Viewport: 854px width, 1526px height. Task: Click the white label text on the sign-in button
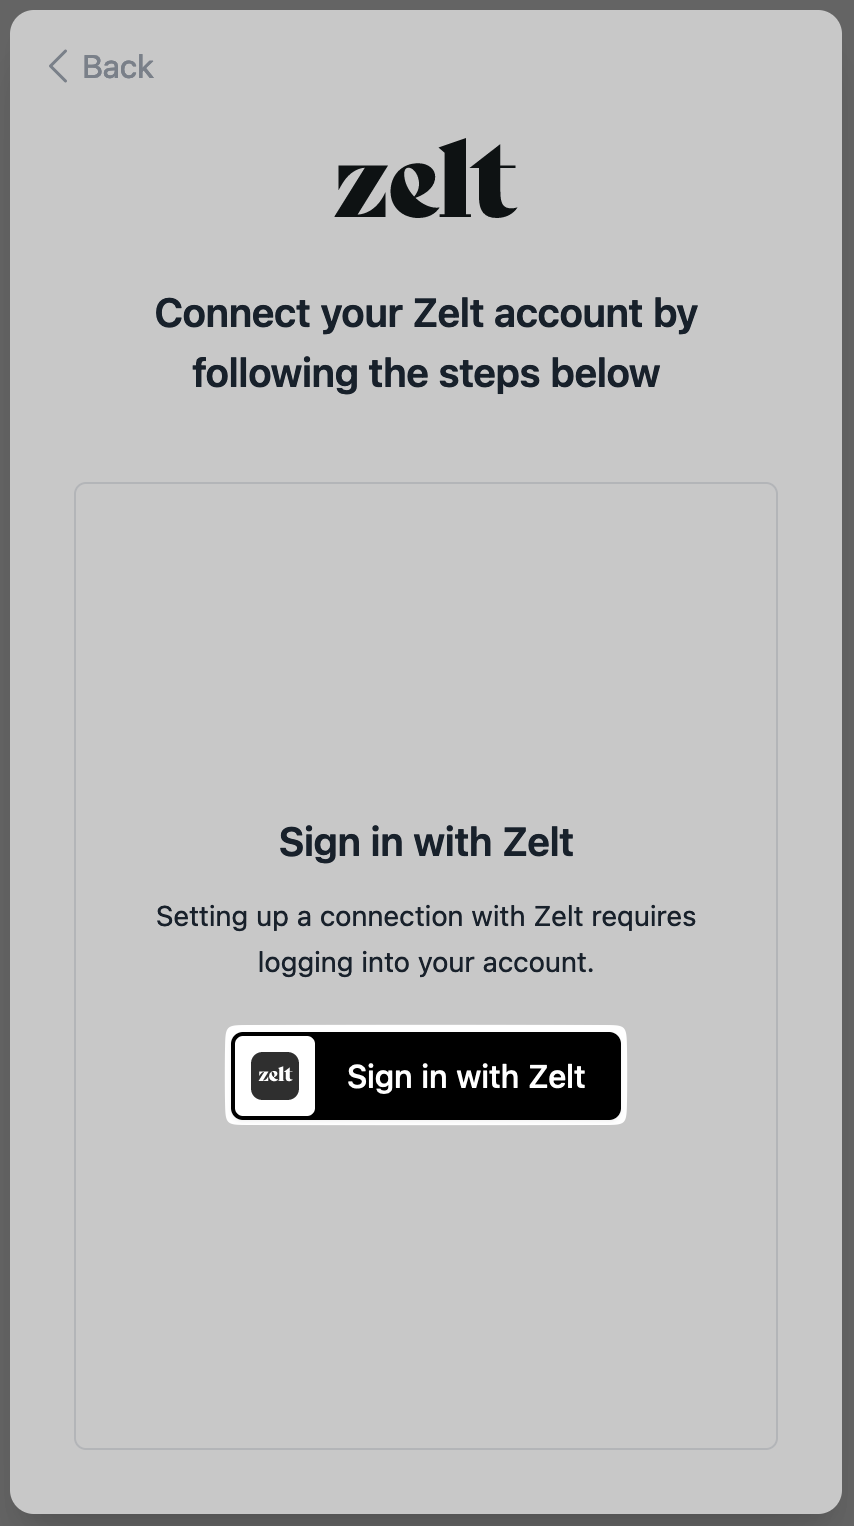(x=466, y=1076)
